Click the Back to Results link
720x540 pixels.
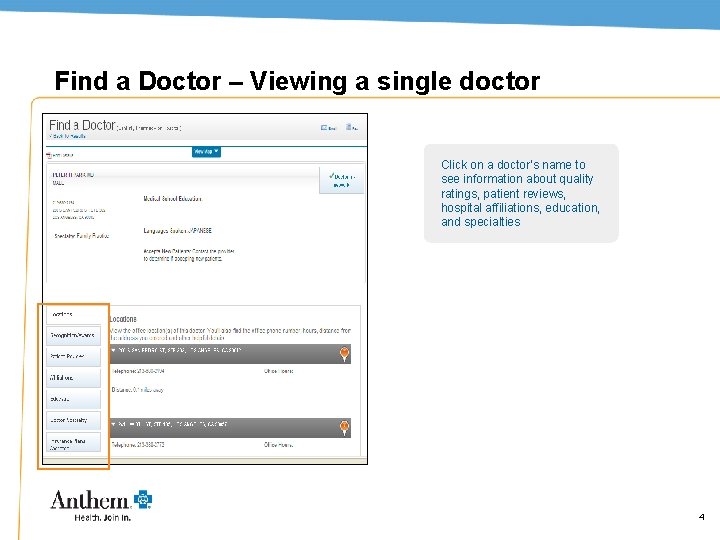tap(68, 136)
